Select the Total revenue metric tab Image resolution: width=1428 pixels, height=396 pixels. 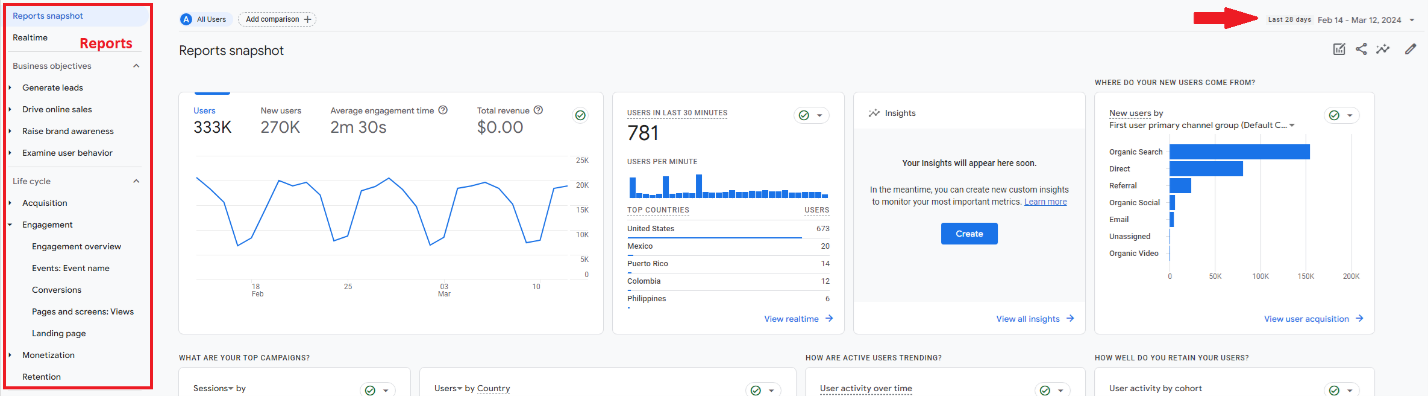click(x=510, y=120)
